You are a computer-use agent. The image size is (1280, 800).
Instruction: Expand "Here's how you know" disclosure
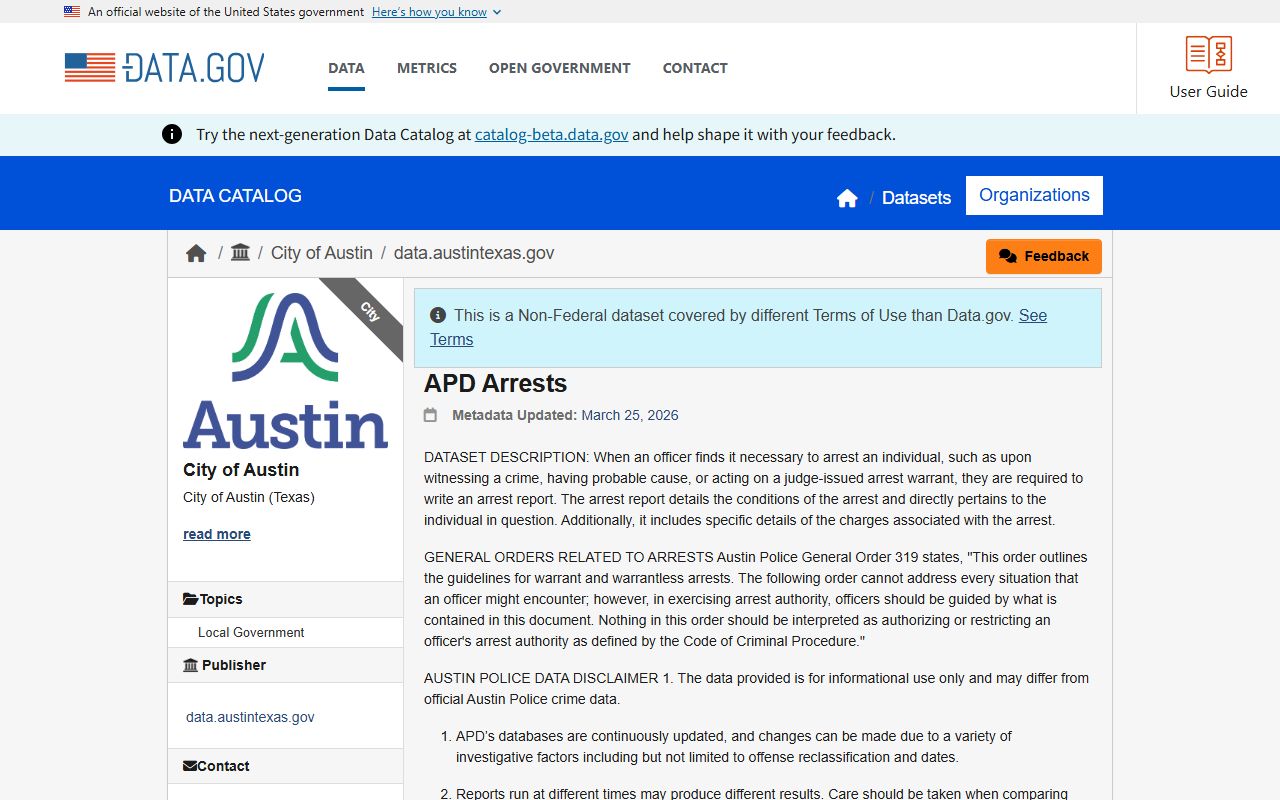coord(436,12)
